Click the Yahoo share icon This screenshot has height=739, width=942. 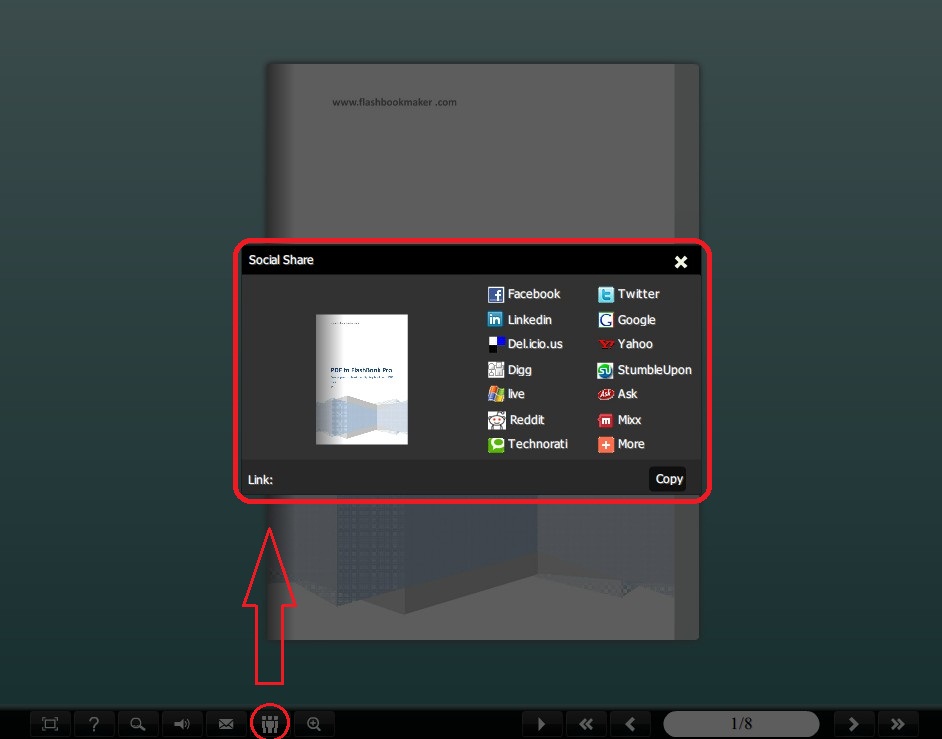[606, 344]
